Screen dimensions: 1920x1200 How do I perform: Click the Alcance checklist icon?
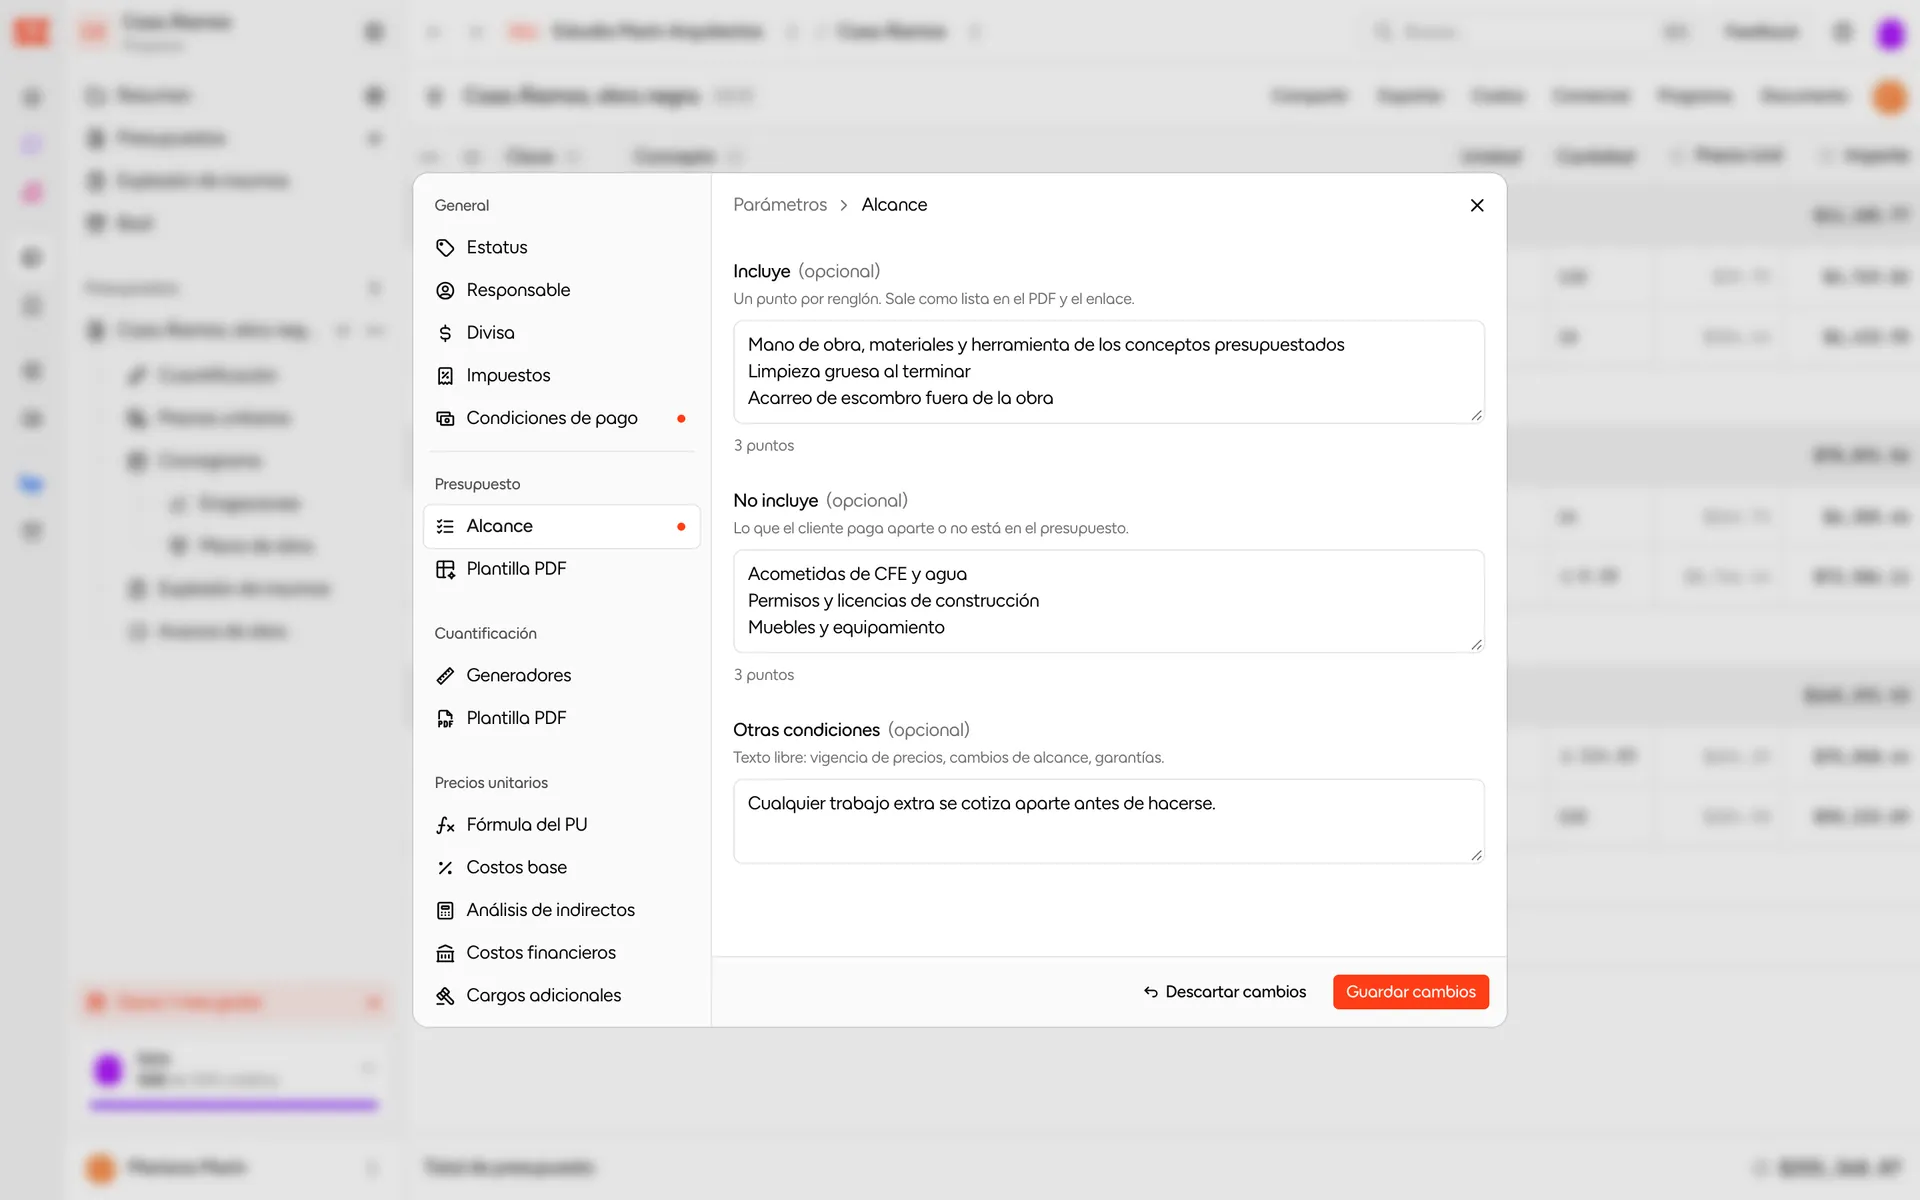tap(445, 526)
